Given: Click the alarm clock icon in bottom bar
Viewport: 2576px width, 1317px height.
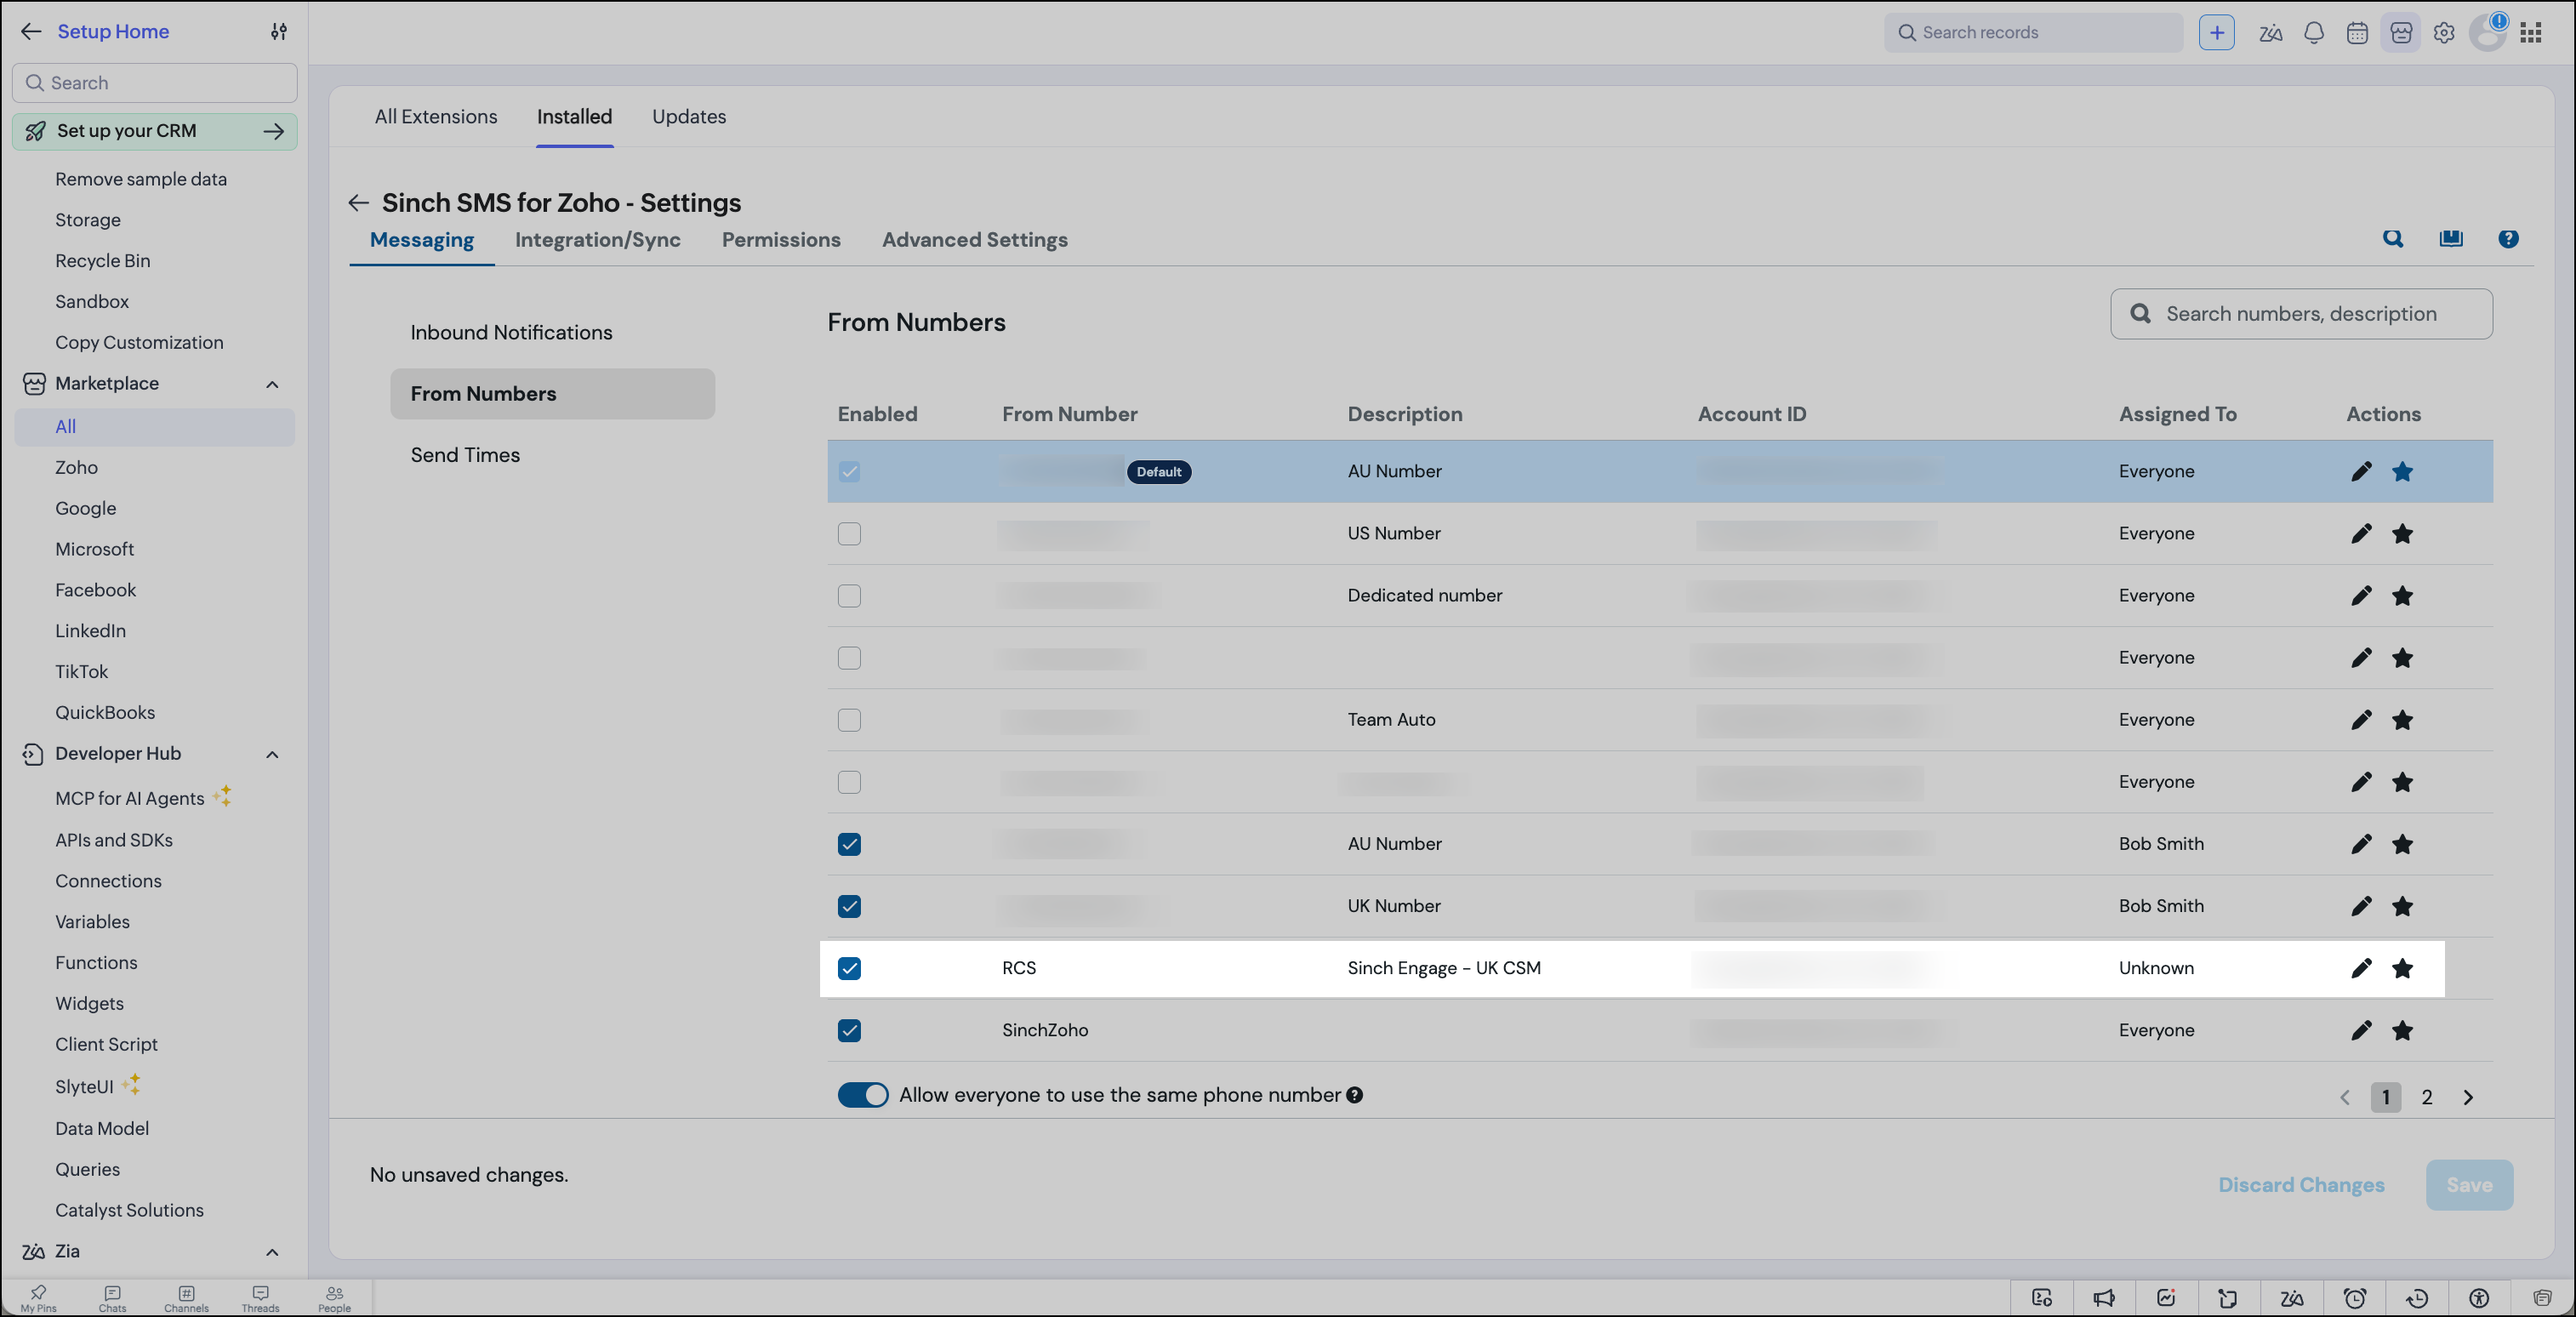Looking at the screenshot, I should tap(2354, 1298).
